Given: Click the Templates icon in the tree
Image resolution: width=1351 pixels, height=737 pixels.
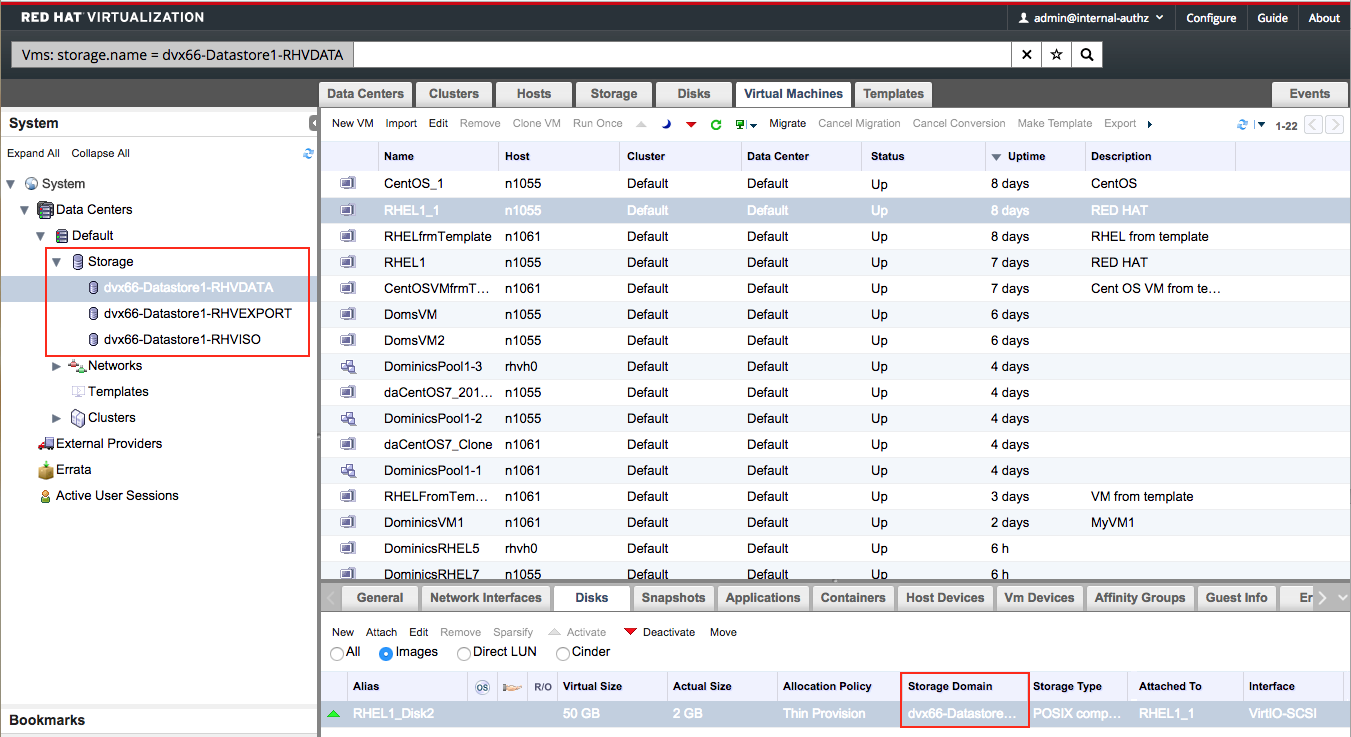Looking at the screenshot, I should pos(79,392).
